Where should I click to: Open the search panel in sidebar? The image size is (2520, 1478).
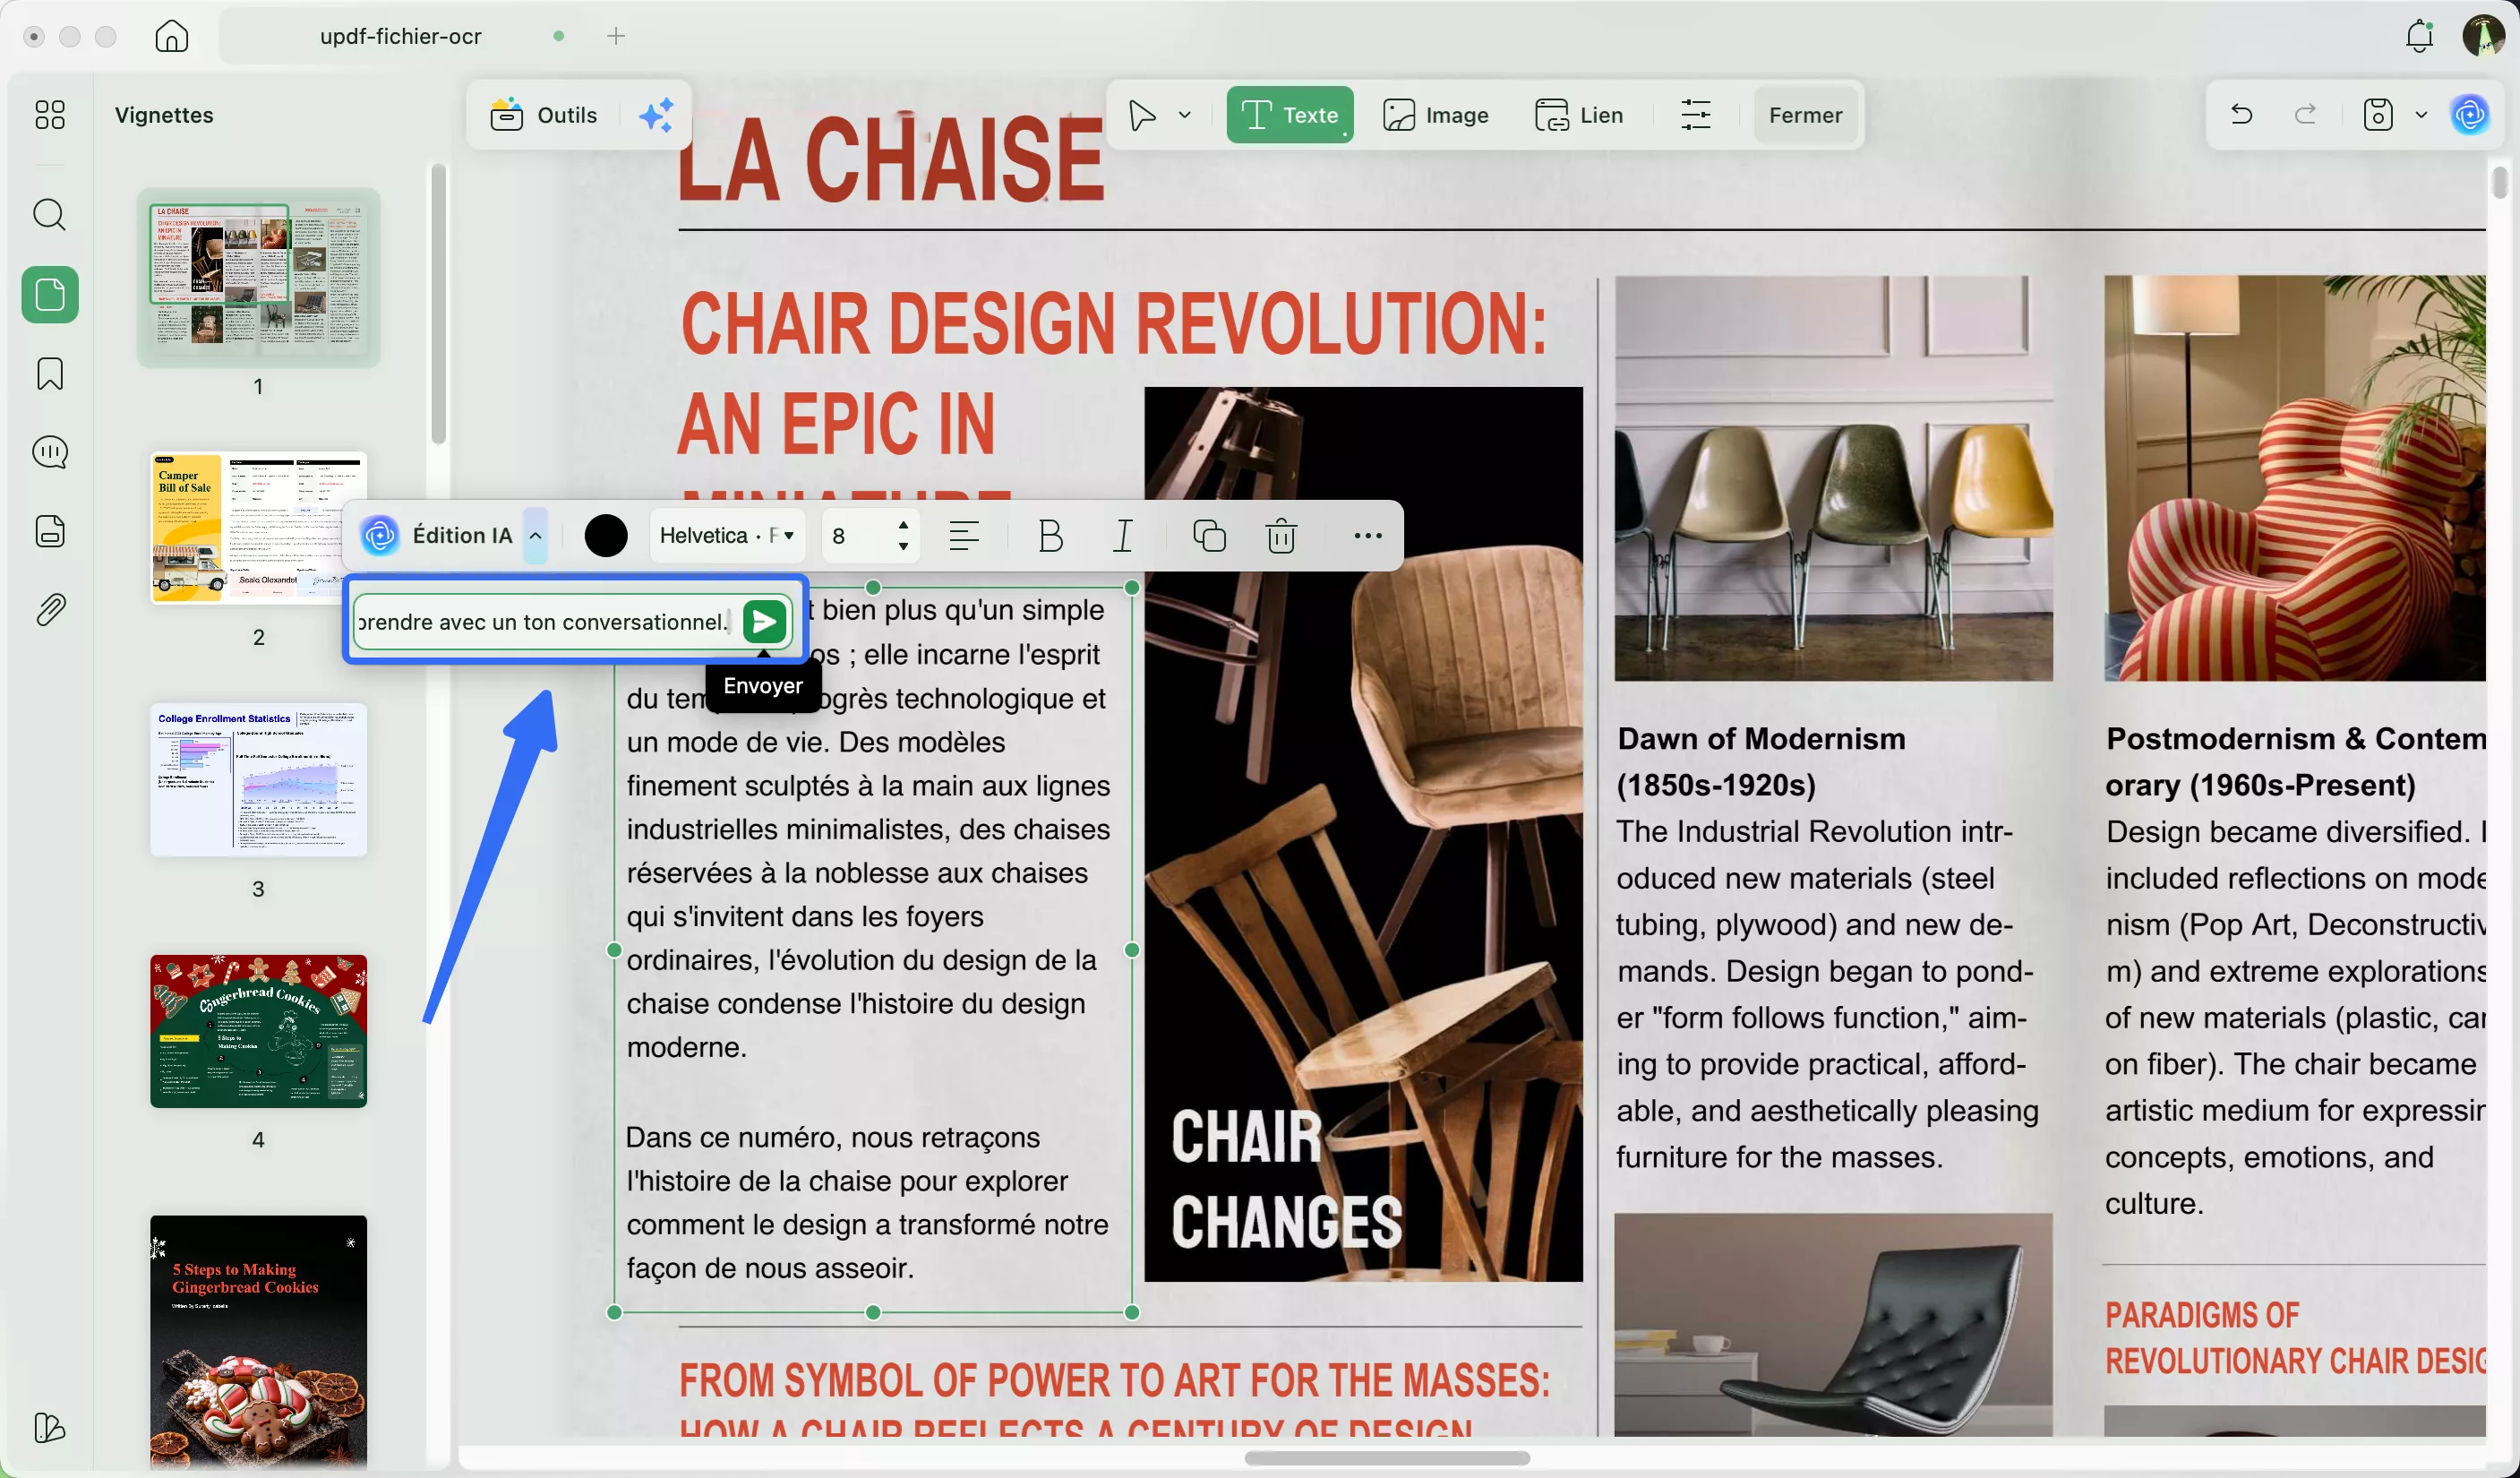[50, 215]
